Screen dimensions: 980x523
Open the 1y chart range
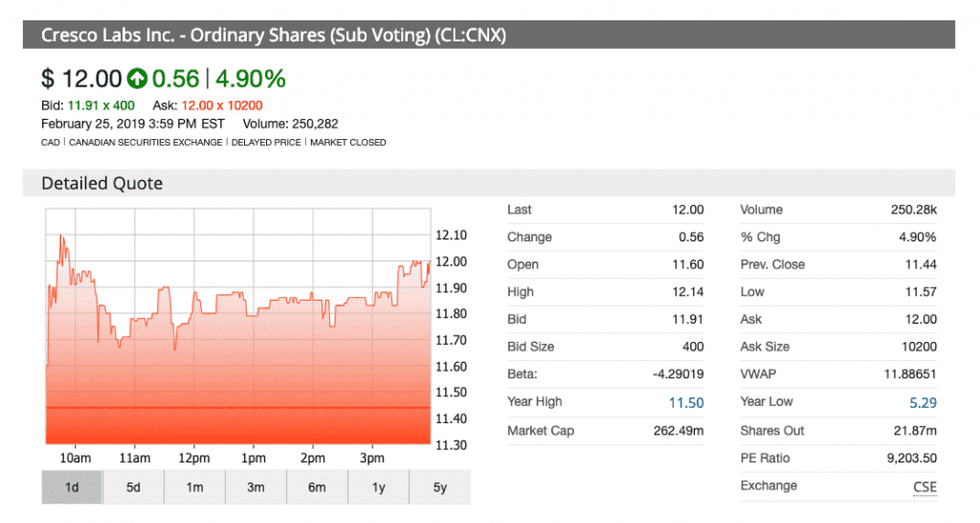pyautogui.click(x=378, y=487)
